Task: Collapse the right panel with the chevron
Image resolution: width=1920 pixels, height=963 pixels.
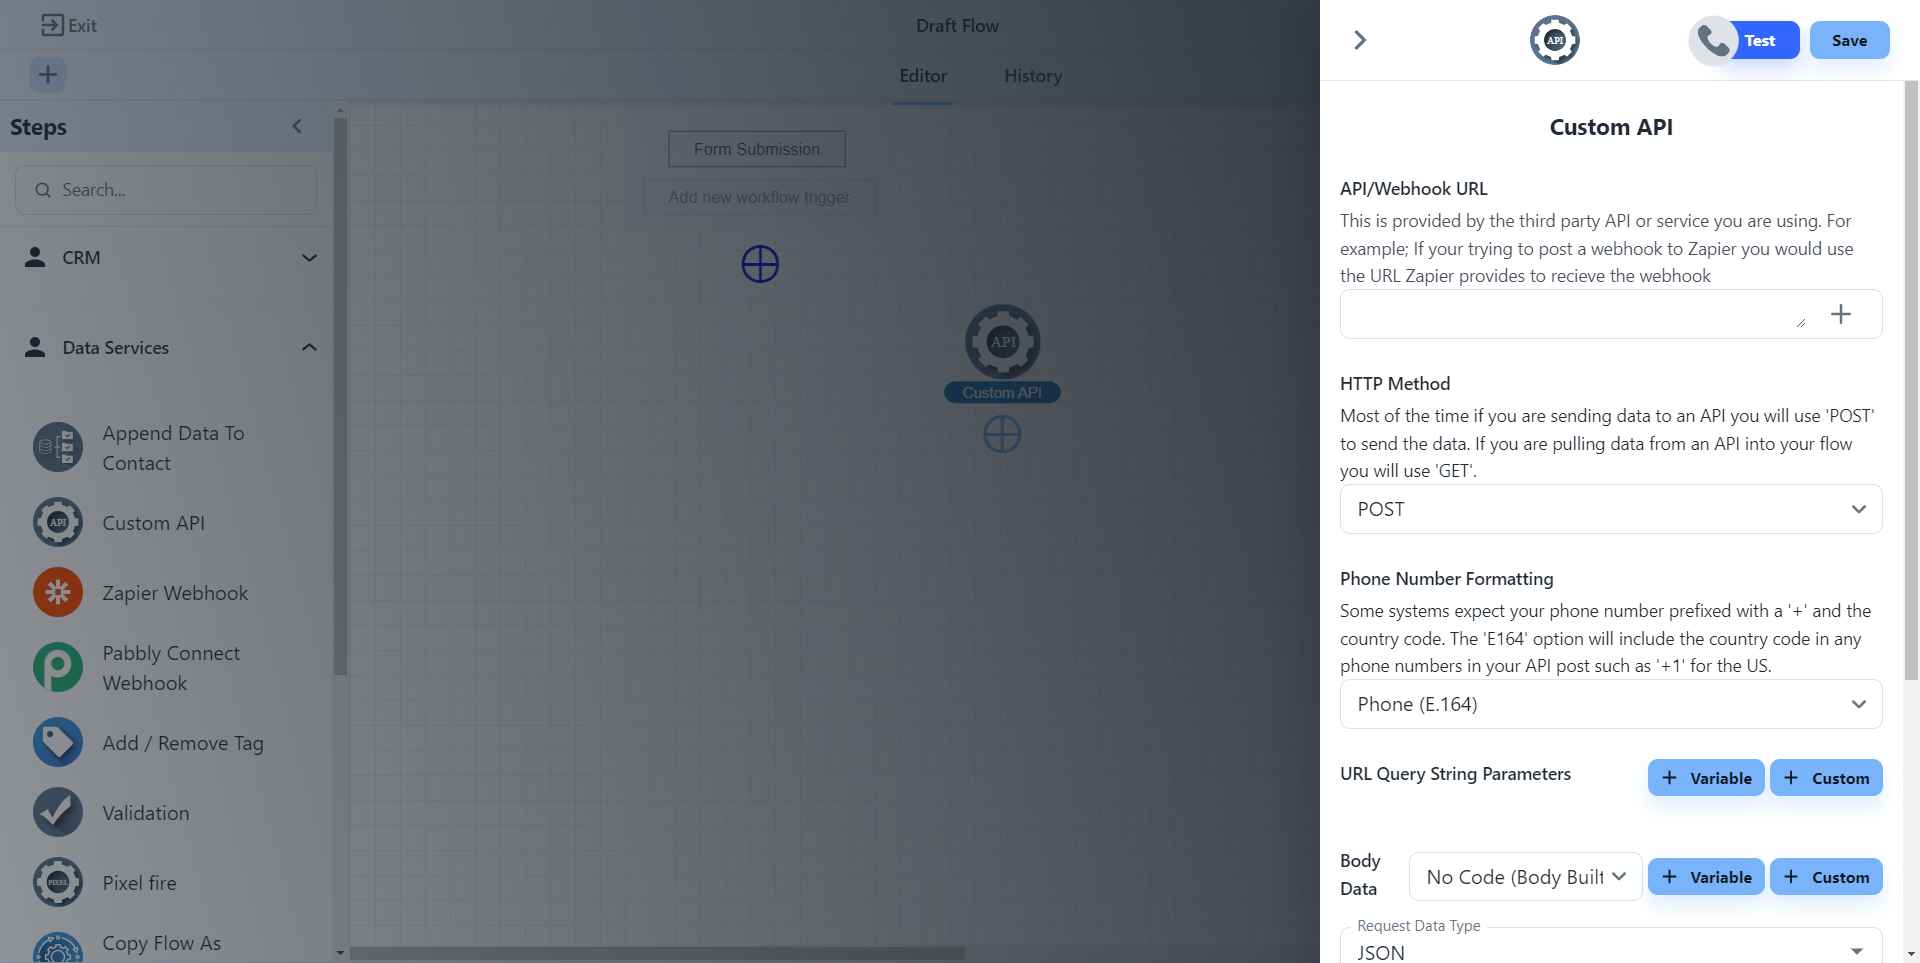Action: coord(1360,40)
